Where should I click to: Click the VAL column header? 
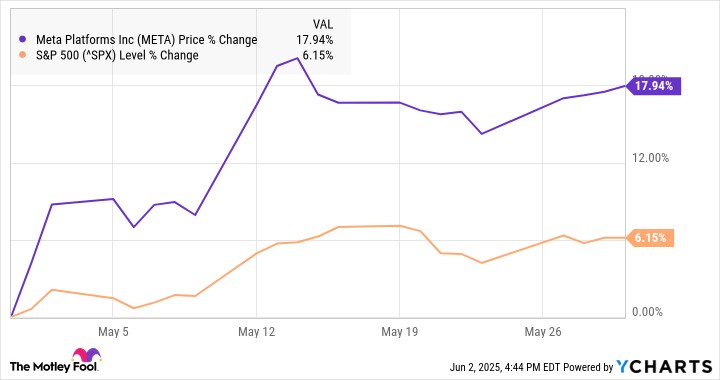pos(323,24)
